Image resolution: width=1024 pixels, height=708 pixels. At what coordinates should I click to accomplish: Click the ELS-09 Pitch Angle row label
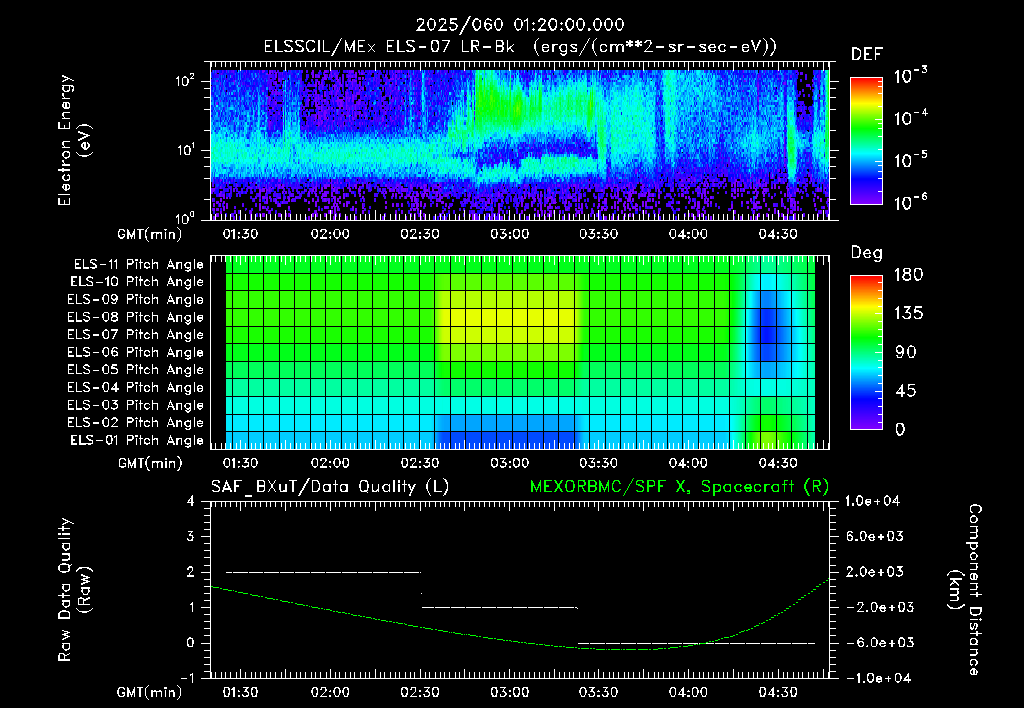pos(135,300)
